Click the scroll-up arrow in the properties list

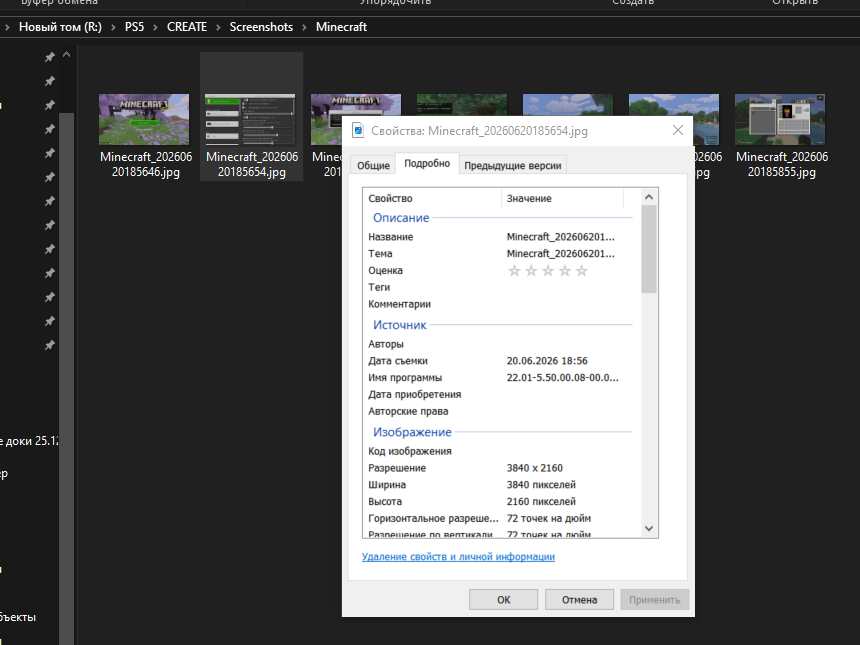[x=649, y=197]
